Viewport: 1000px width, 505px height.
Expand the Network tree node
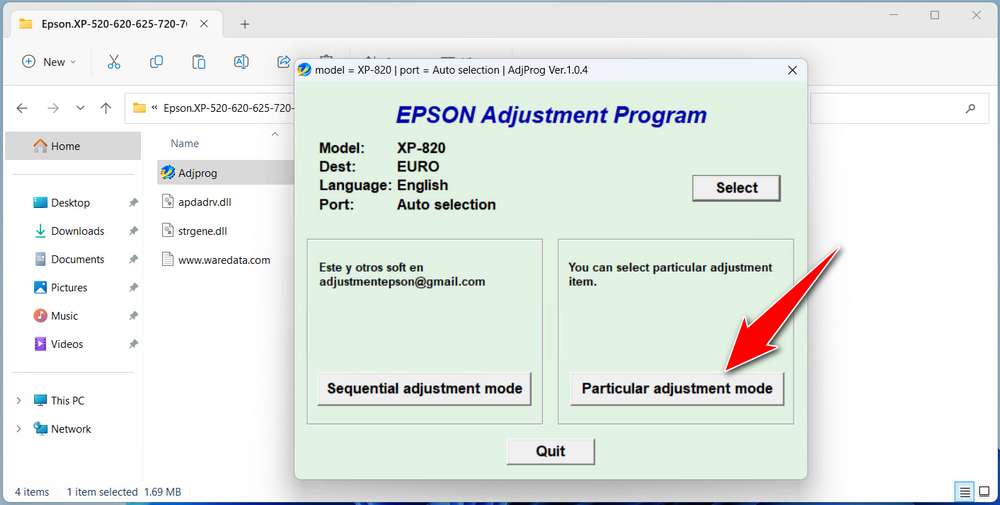18,429
